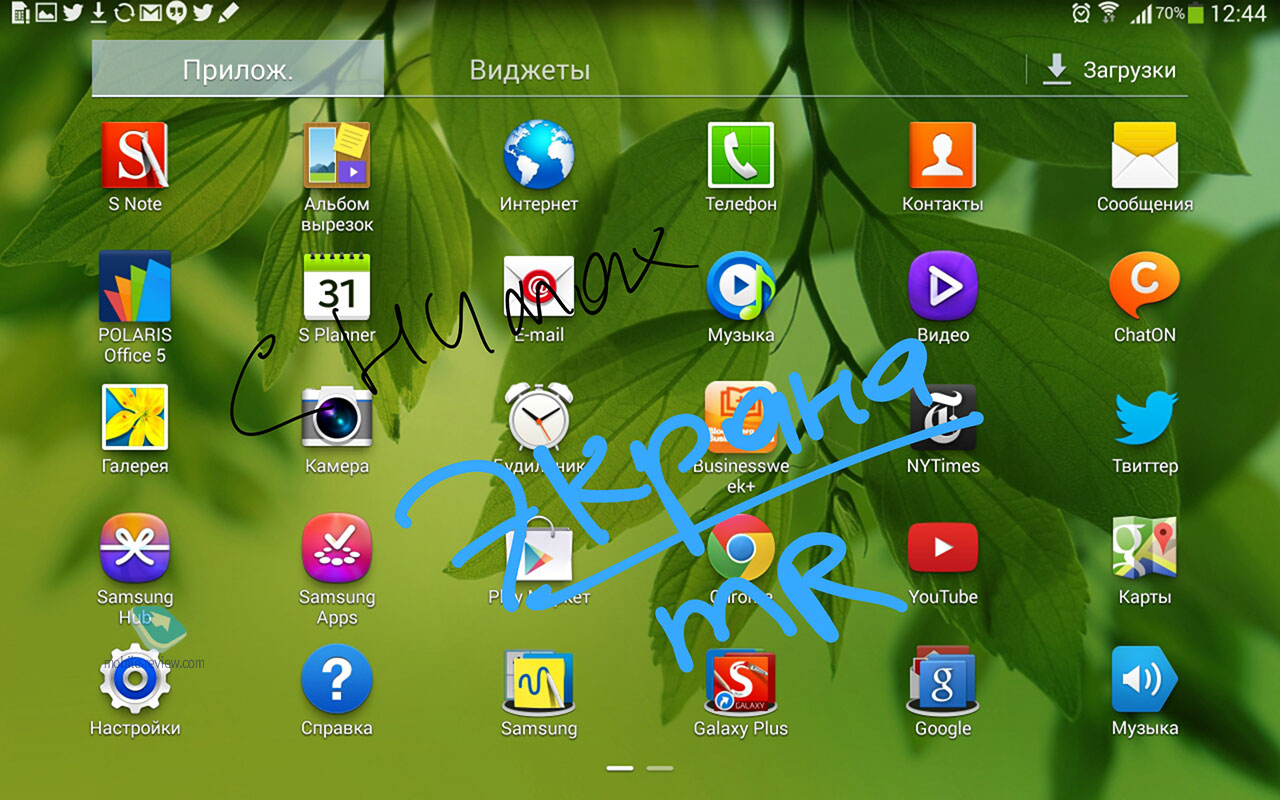Open S Planner calendar
The width and height of the screenshot is (1280, 800).
337,286
